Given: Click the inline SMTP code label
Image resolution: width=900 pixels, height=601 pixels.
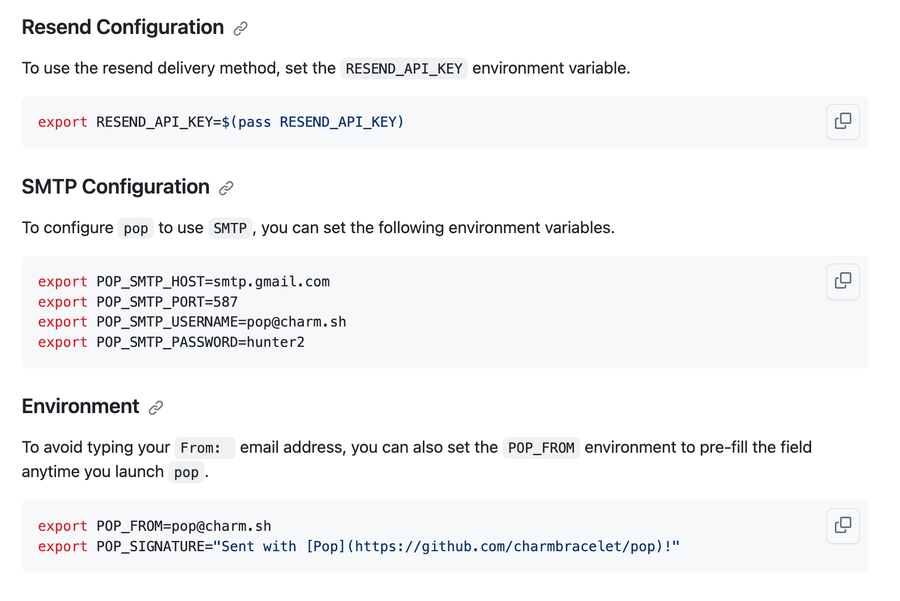Looking at the screenshot, I should [230, 228].
